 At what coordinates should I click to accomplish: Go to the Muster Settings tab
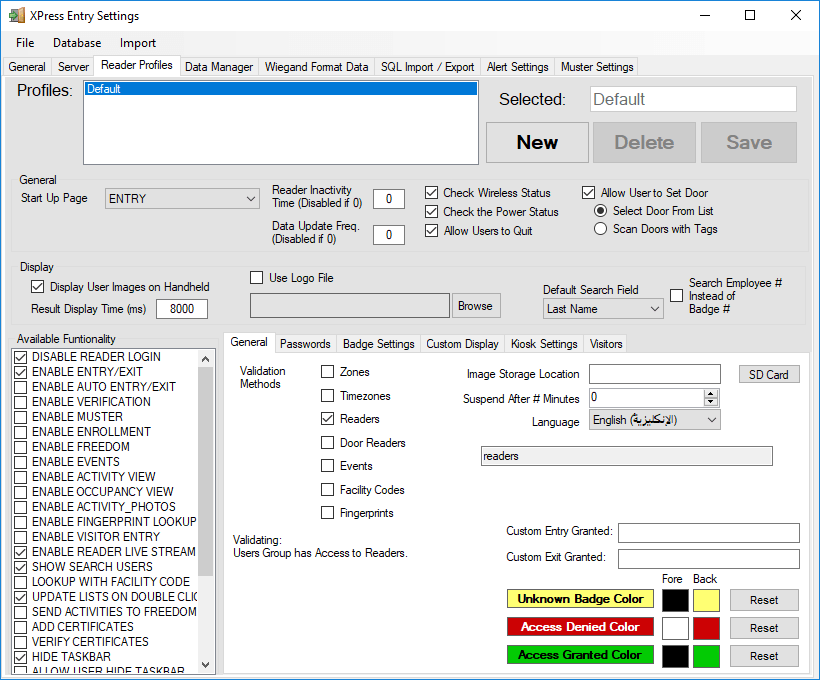click(597, 67)
